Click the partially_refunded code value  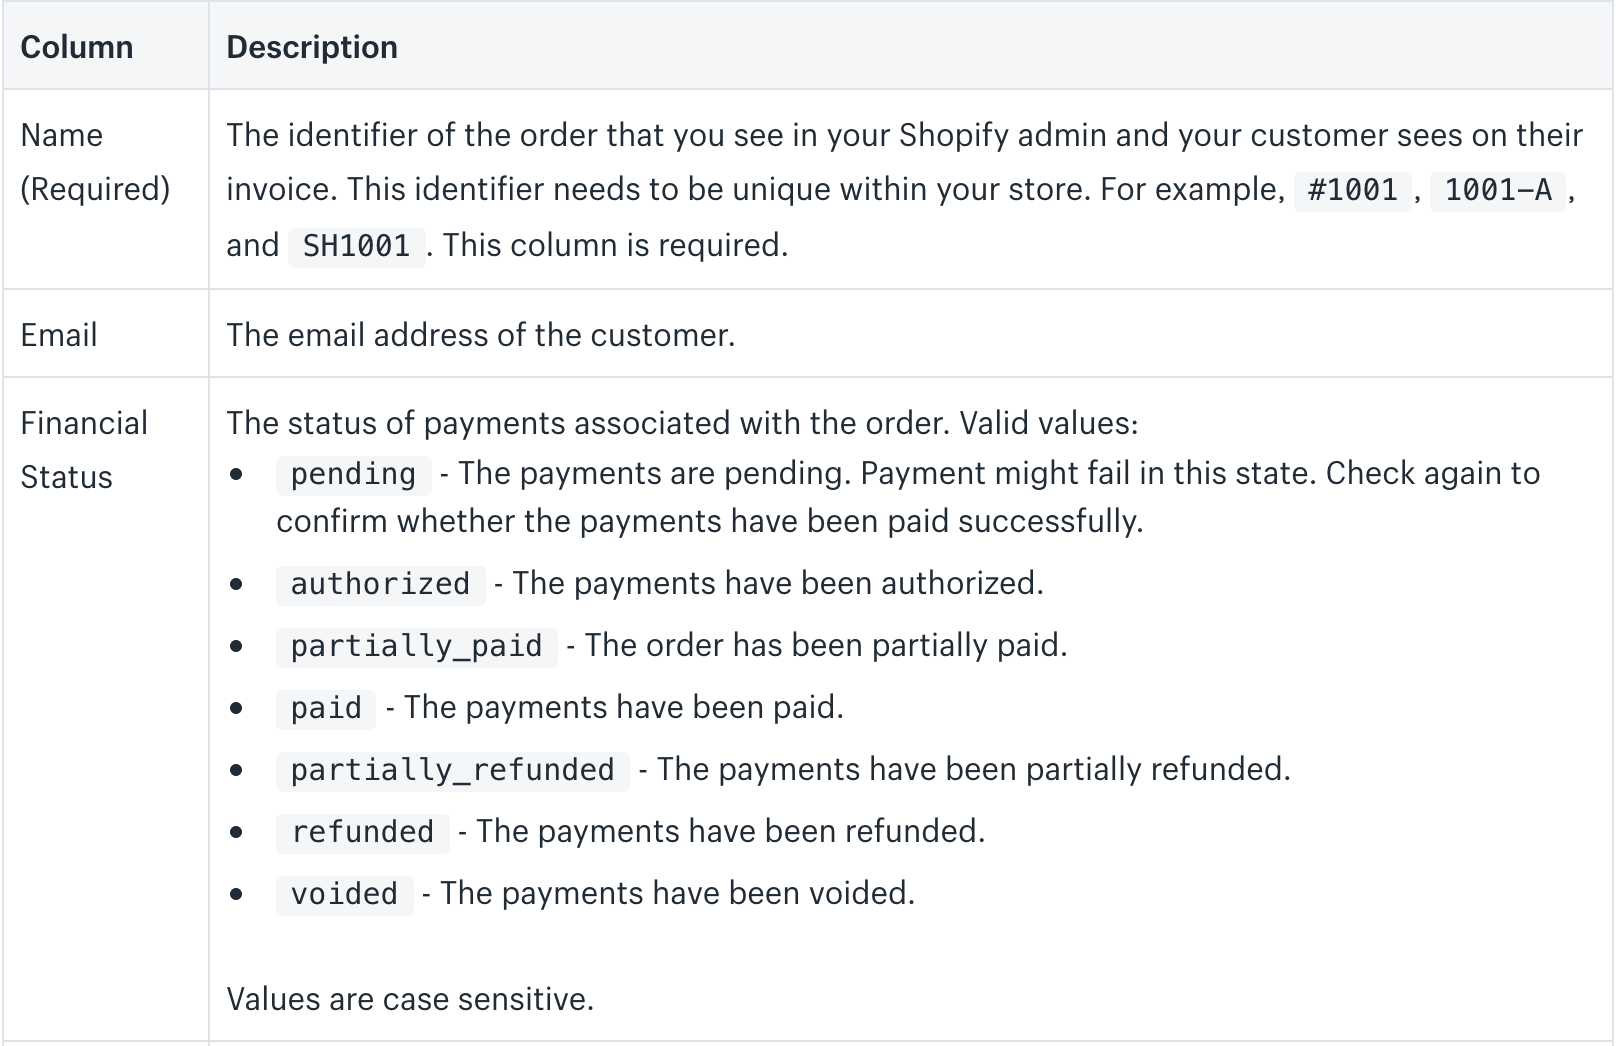click(x=452, y=770)
